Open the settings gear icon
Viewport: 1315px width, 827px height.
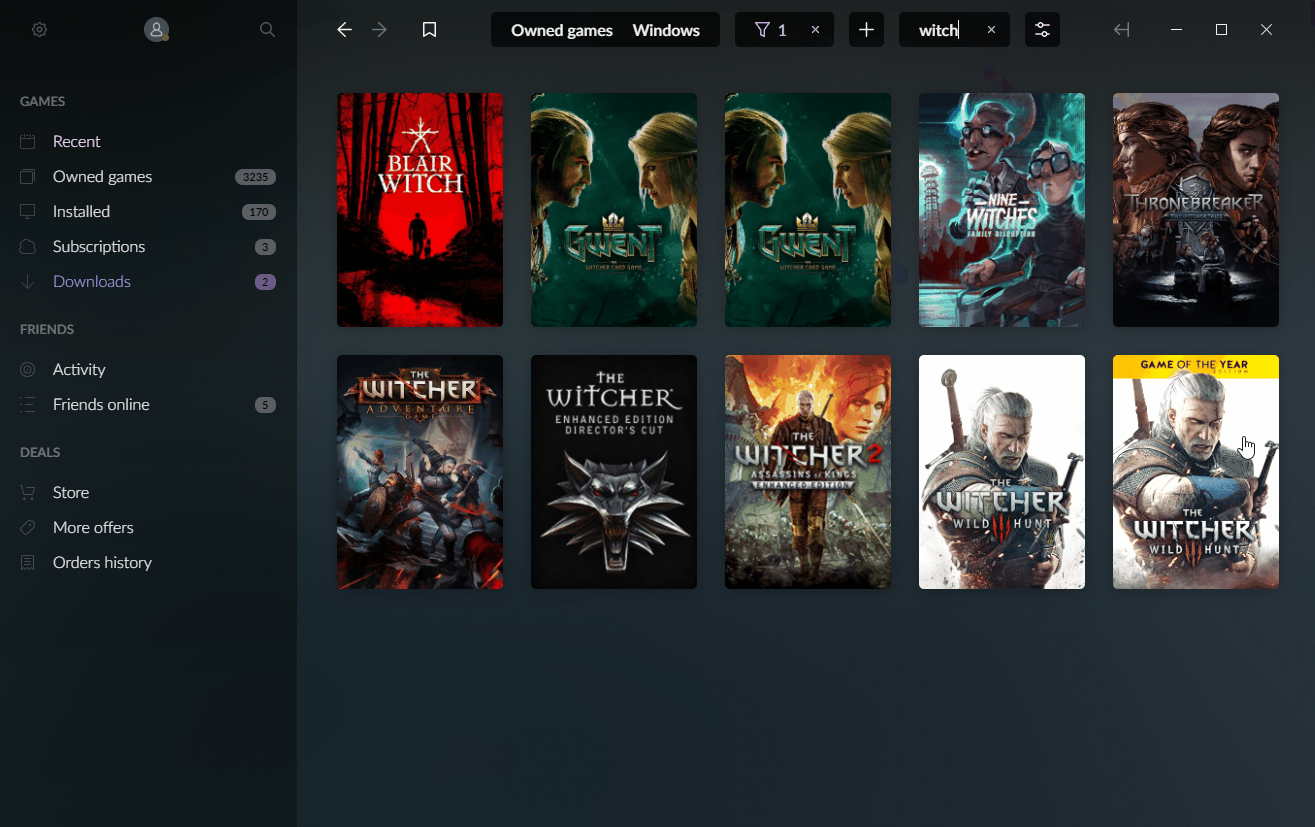tap(39, 30)
